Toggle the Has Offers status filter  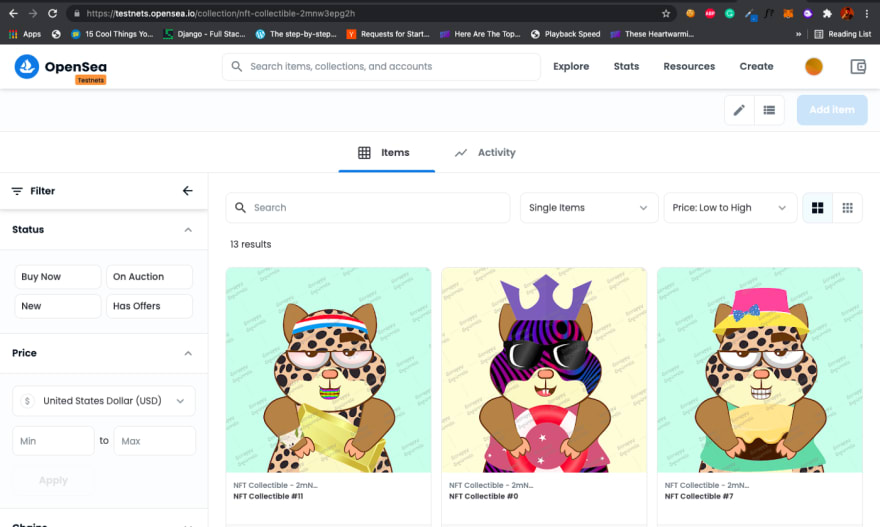pyautogui.click(x=149, y=306)
